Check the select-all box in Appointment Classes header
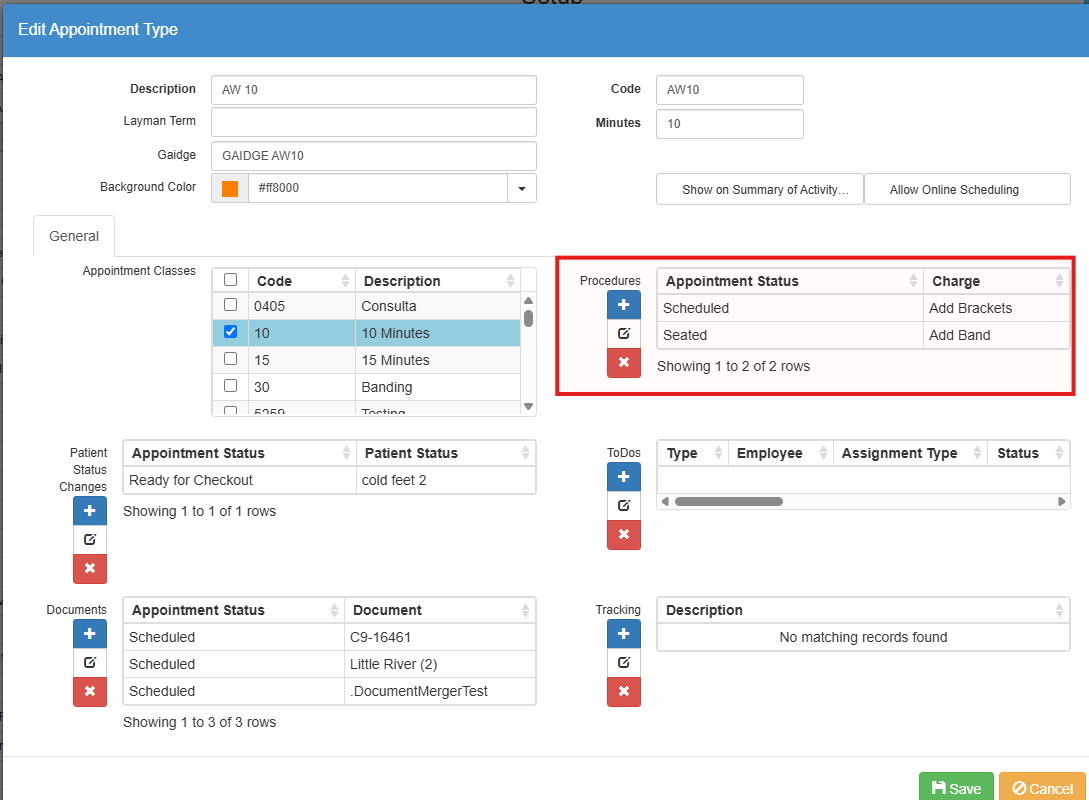The height and width of the screenshot is (801, 1089). pos(231,279)
